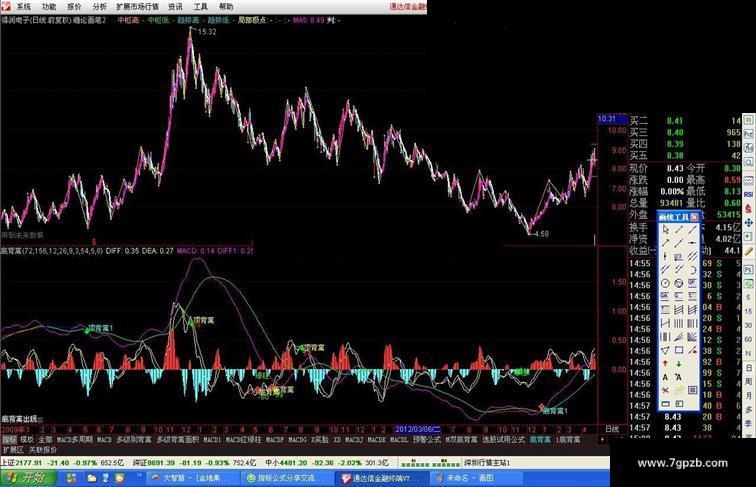Switch to the 30-minute period in sidebar

748,326
